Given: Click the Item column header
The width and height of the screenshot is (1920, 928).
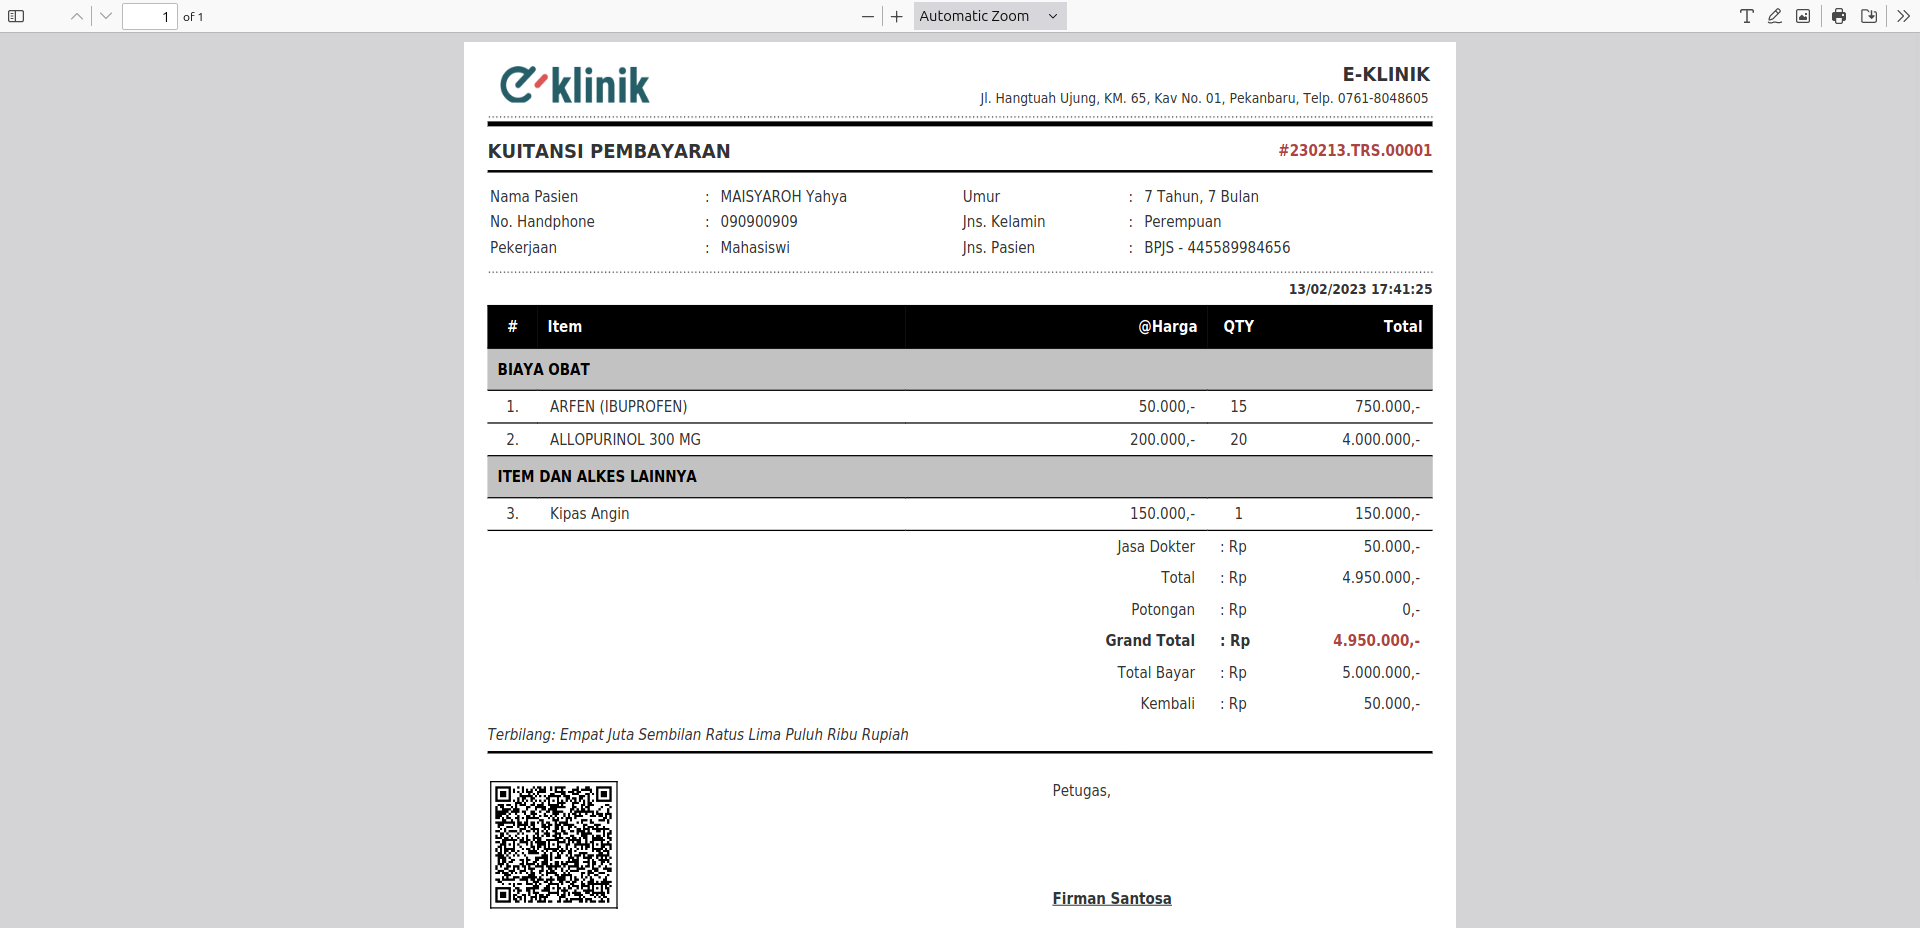Looking at the screenshot, I should [x=565, y=327].
